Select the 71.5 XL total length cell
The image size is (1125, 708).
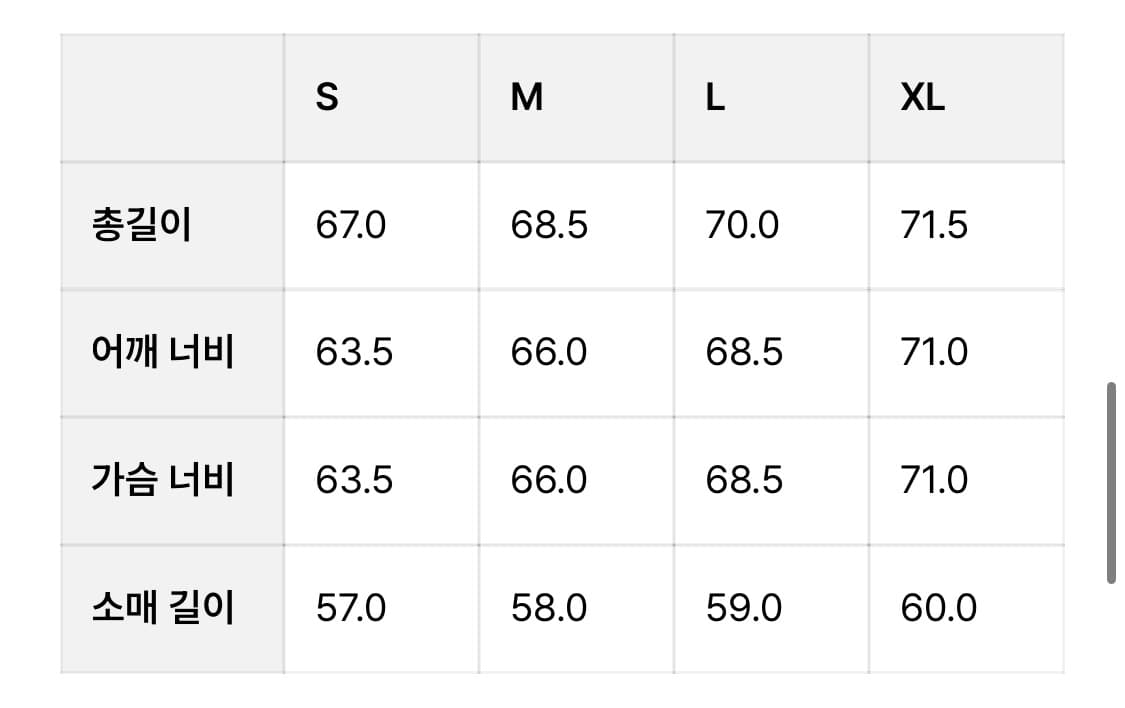(x=934, y=226)
